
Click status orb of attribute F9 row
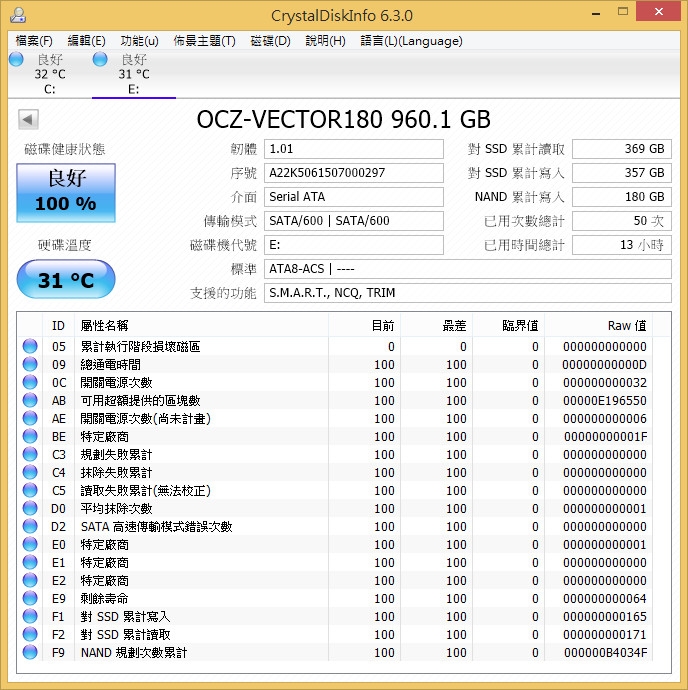coord(30,652)
